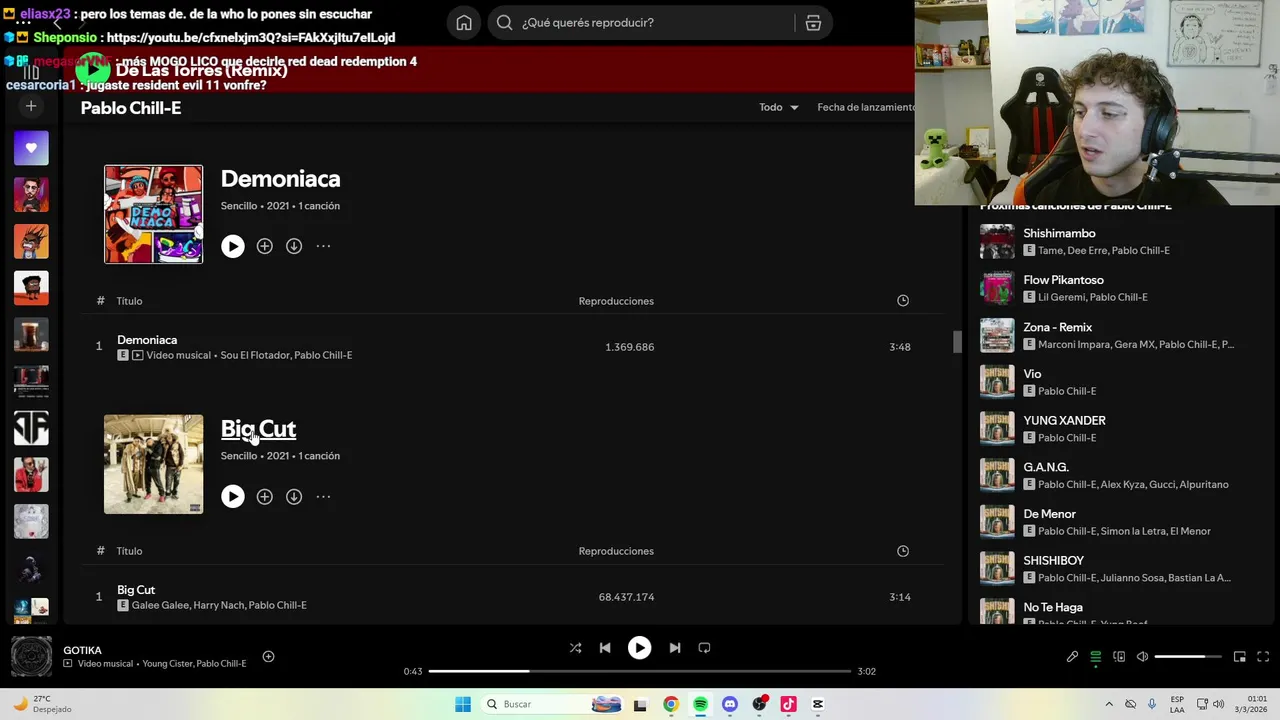Sort by Fecha de lanzamiento
The height and width of the screenshot is (720, 1280).
[x=865, y=107]
